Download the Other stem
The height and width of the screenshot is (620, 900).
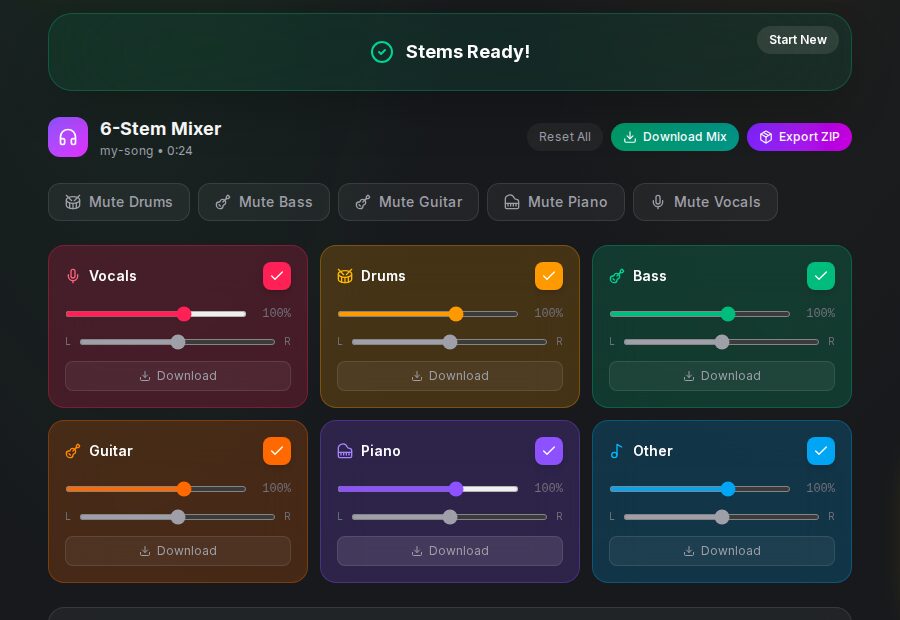722,551
